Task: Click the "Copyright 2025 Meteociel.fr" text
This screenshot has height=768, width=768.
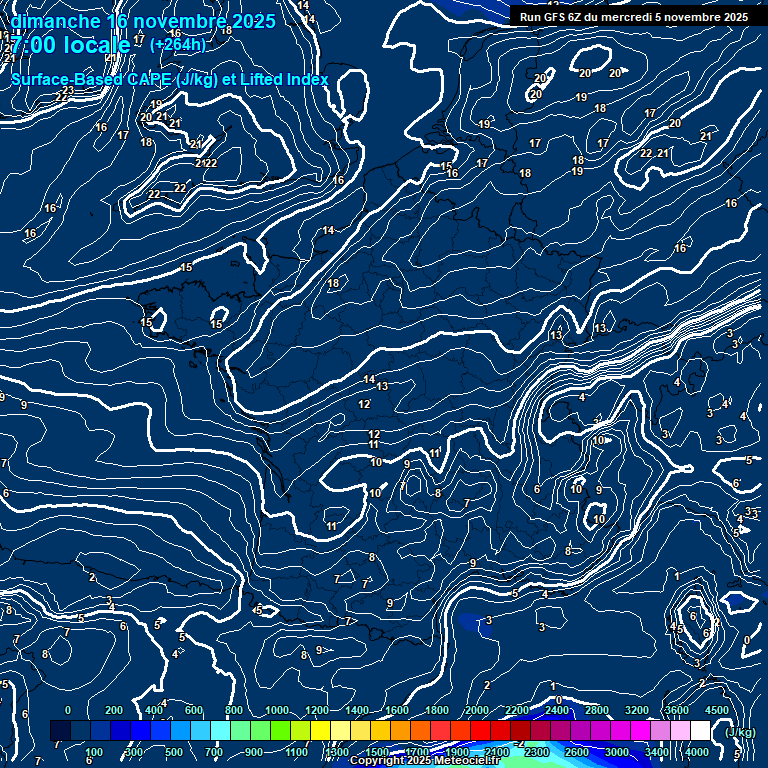Action: [x=425, y=760]
